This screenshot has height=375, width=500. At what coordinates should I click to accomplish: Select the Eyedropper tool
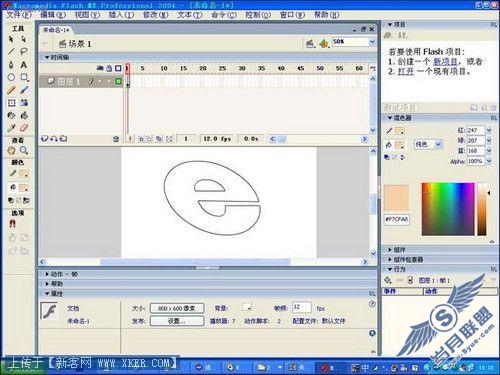point(11,128)
